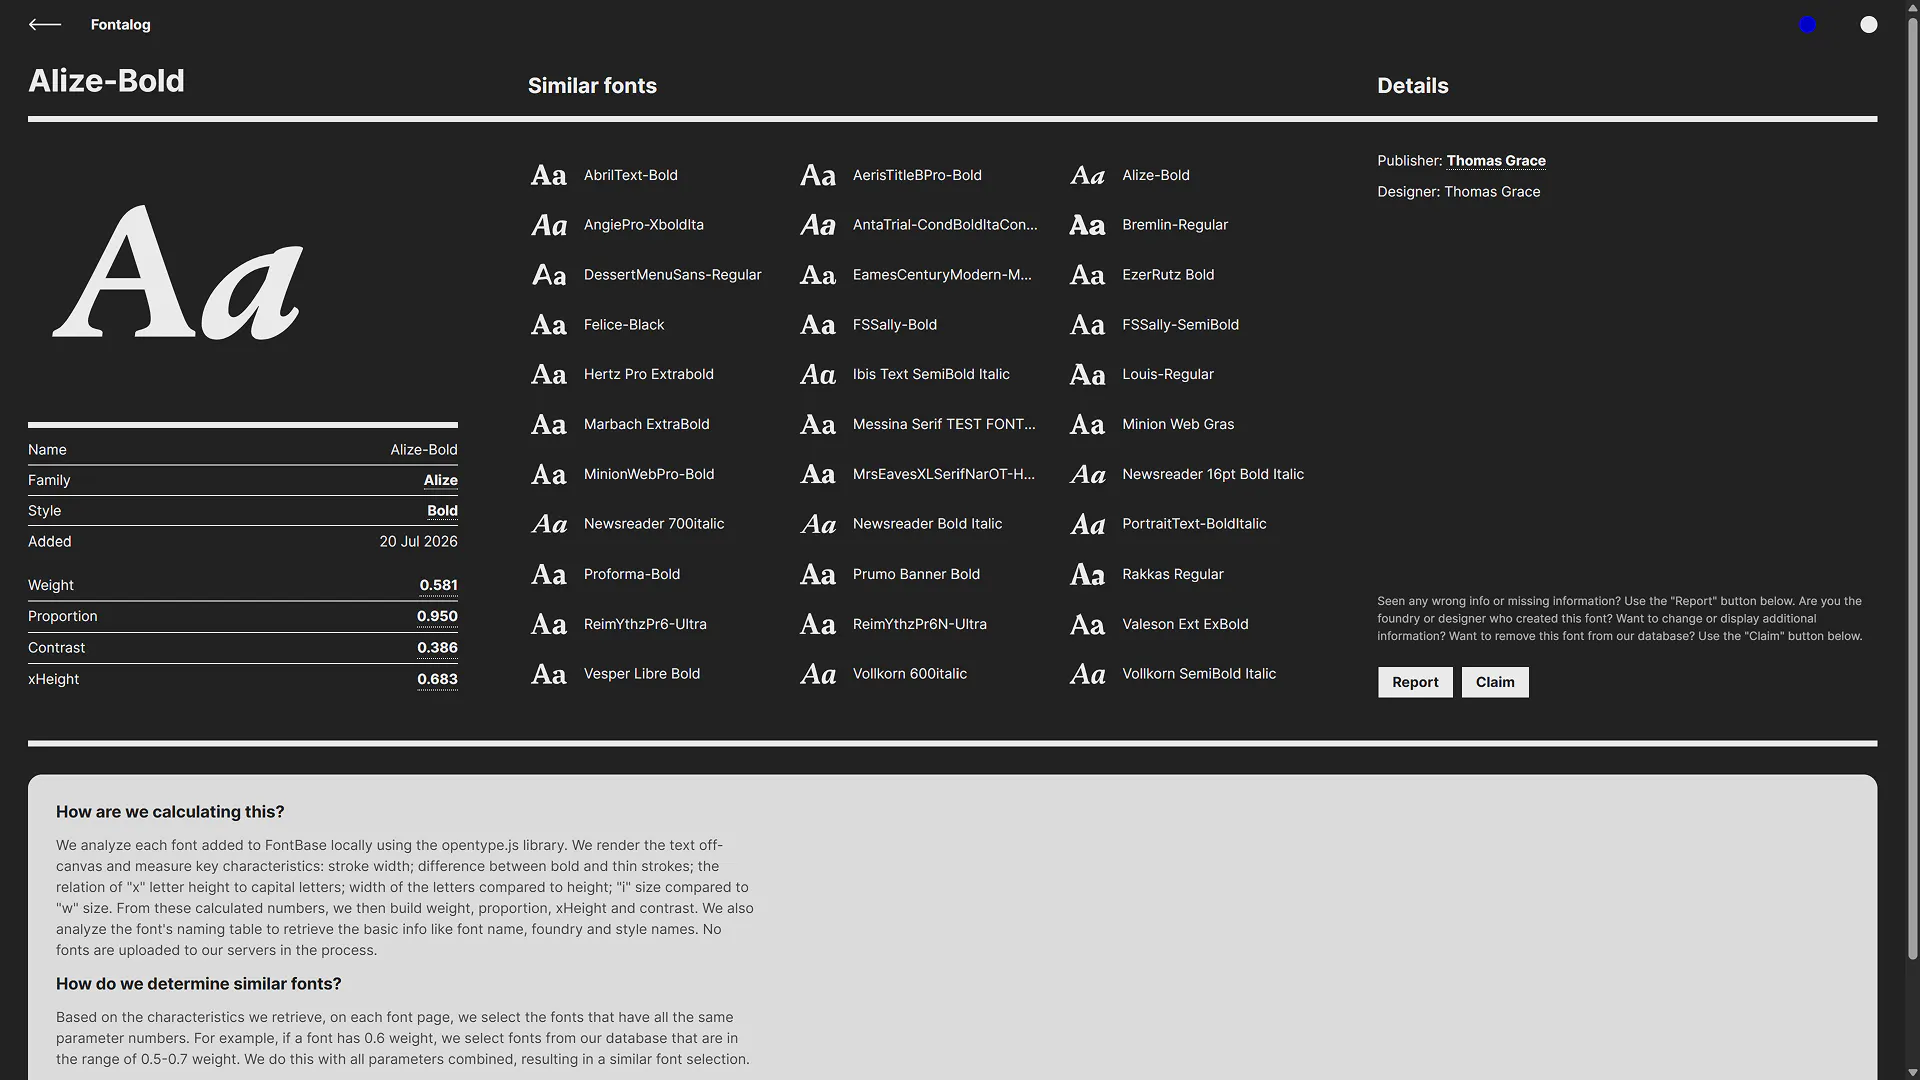
Task: Click the Claim button
Action: click(x=1495, y=682)
